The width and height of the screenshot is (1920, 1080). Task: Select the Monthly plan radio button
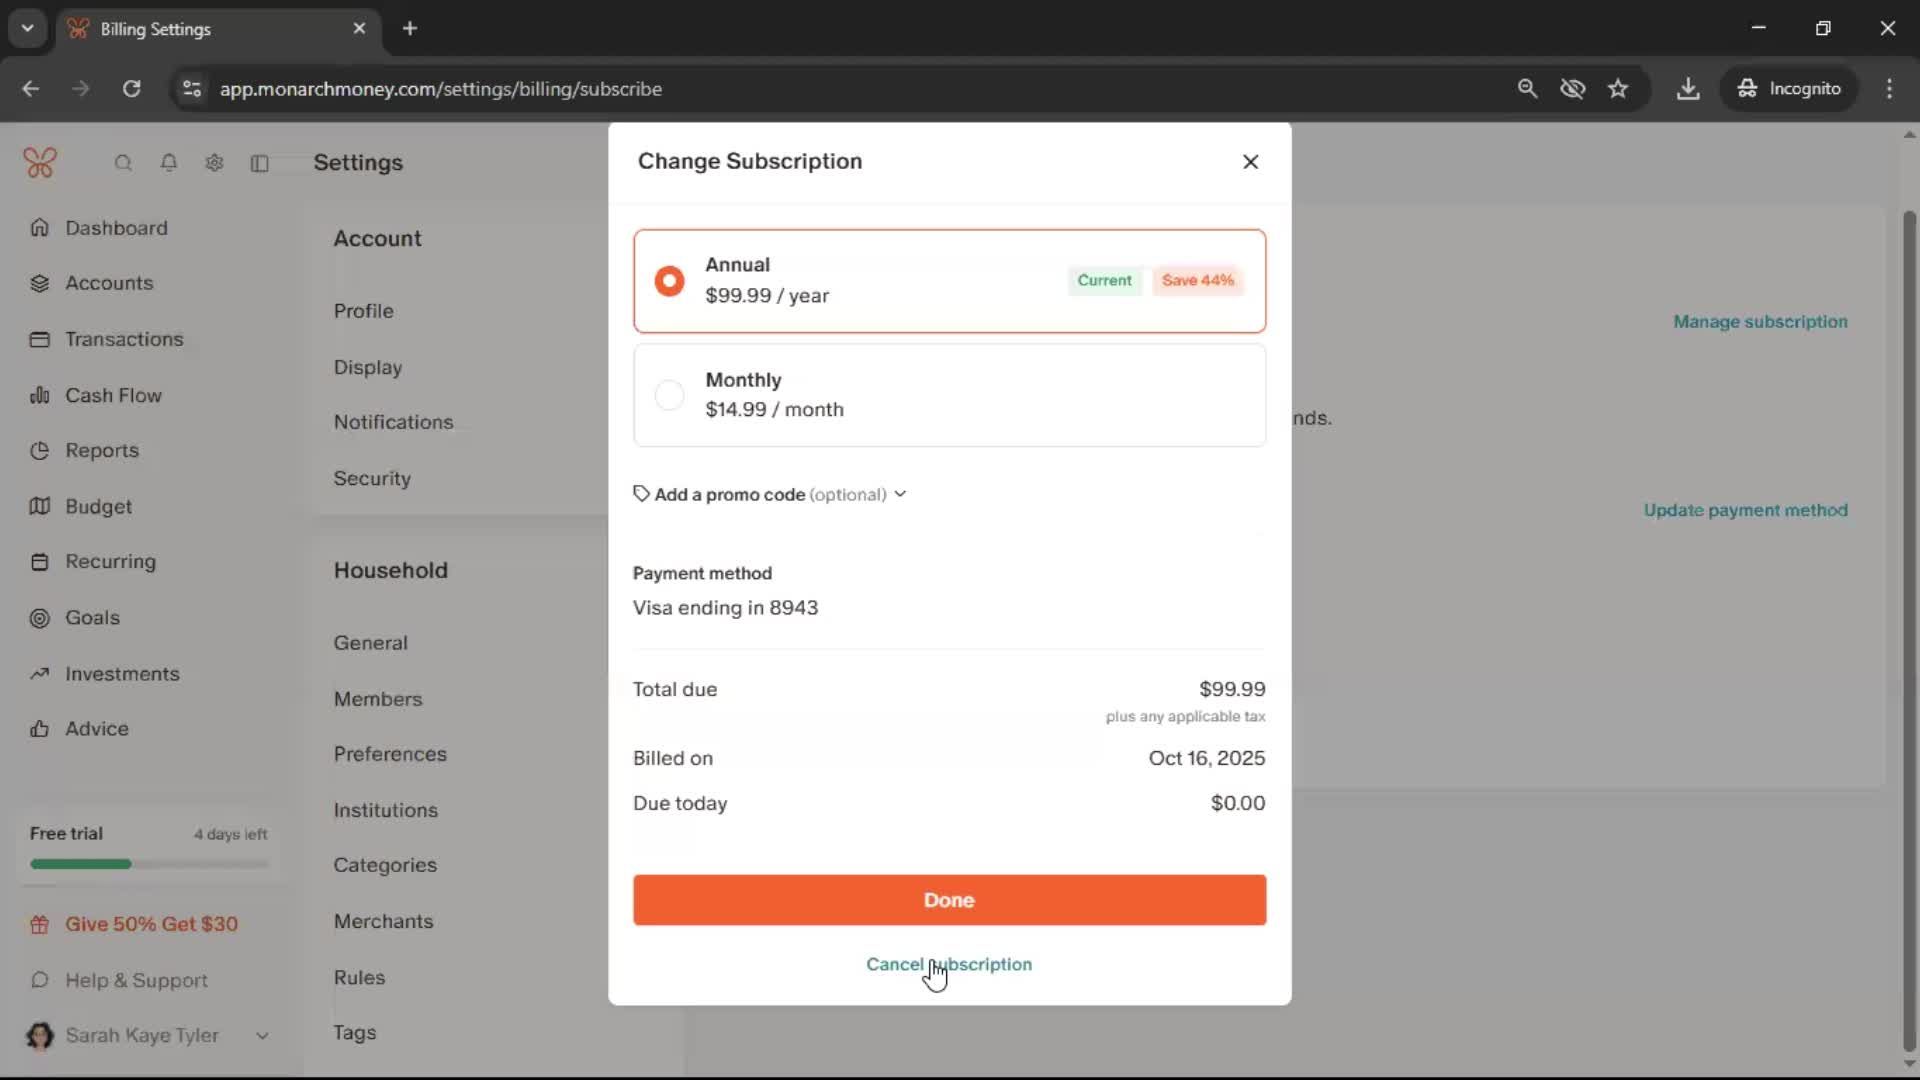click(x=669, y=395)
